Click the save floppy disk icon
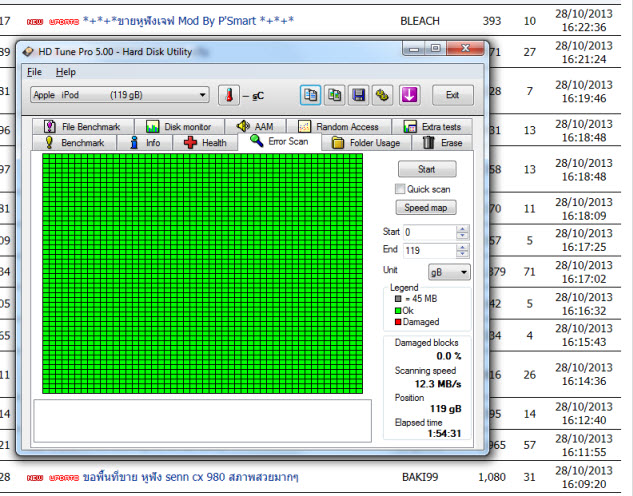This screenshot has height=496, width=633. tap(358, 95)
